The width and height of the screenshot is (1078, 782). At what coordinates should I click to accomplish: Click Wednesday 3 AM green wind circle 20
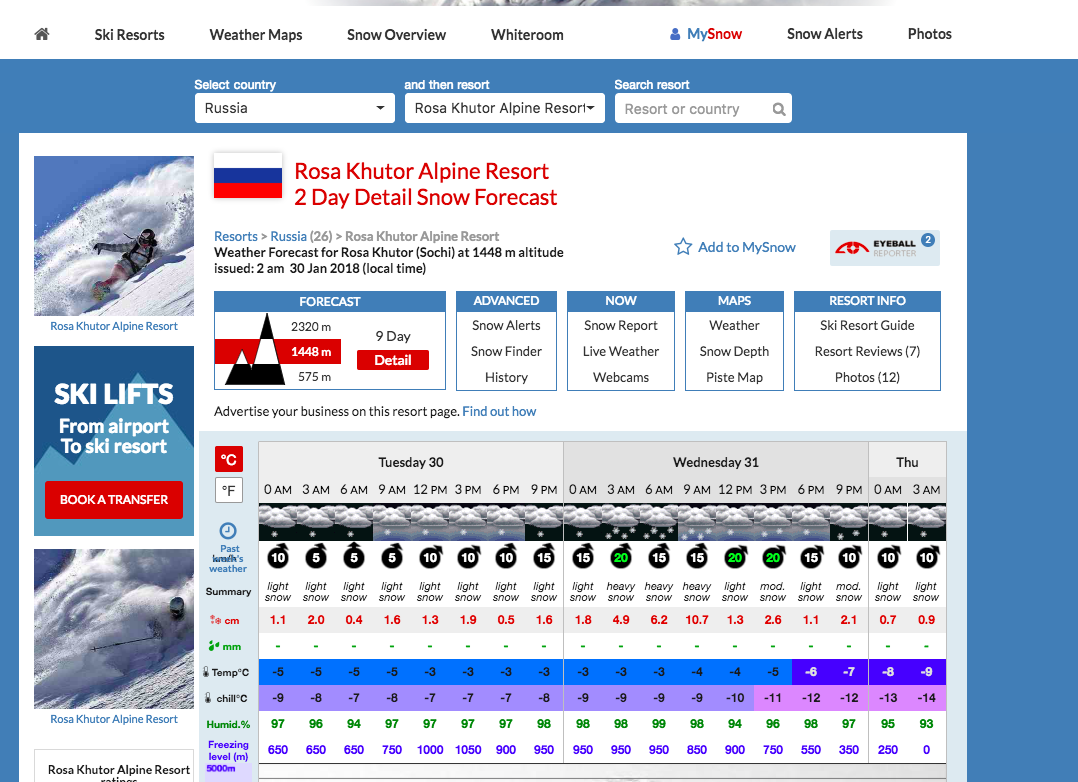click(621, 557)
